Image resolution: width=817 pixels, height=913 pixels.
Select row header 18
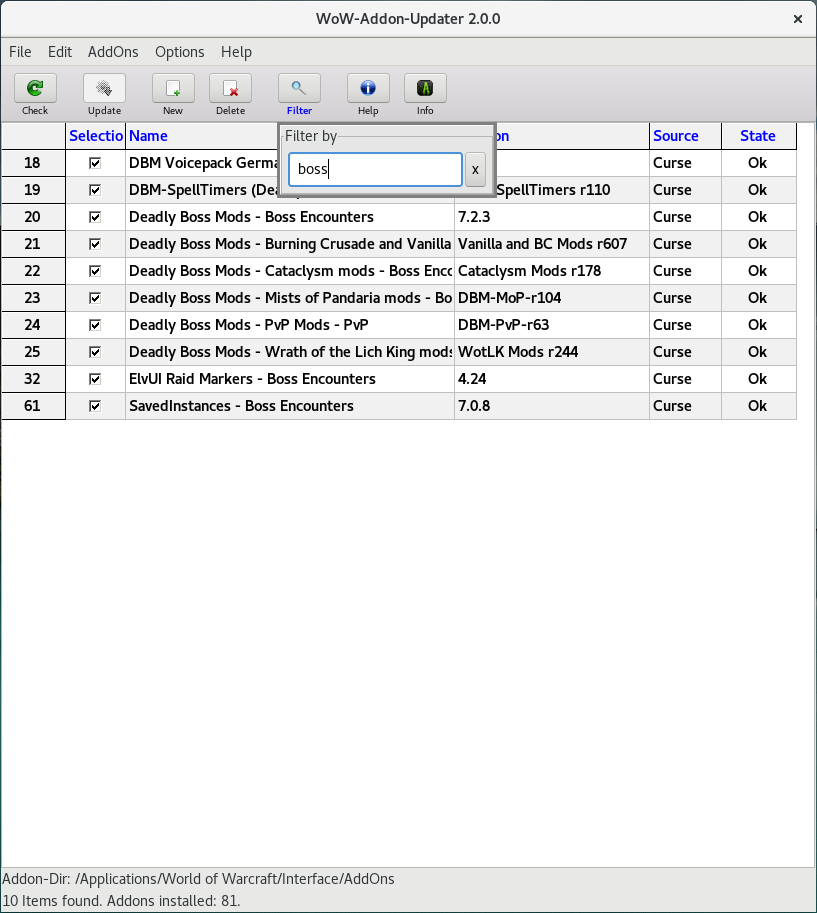33,163
